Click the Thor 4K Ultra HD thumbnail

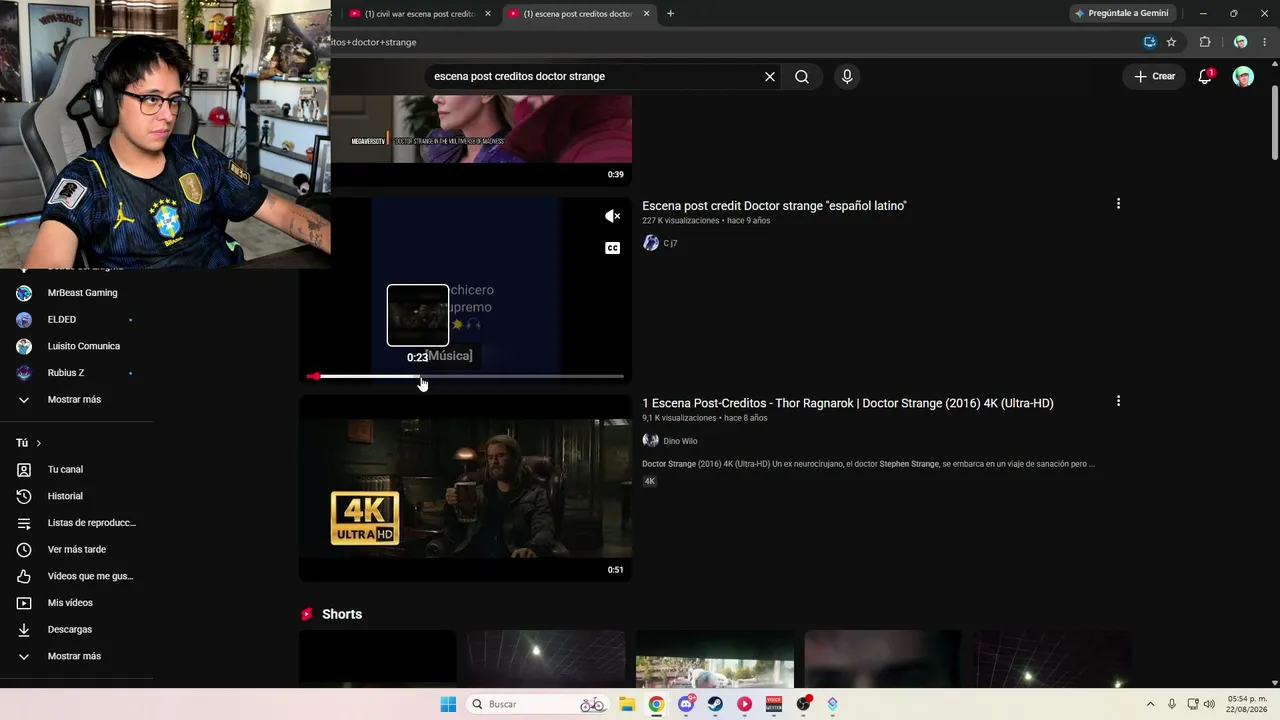465,488
